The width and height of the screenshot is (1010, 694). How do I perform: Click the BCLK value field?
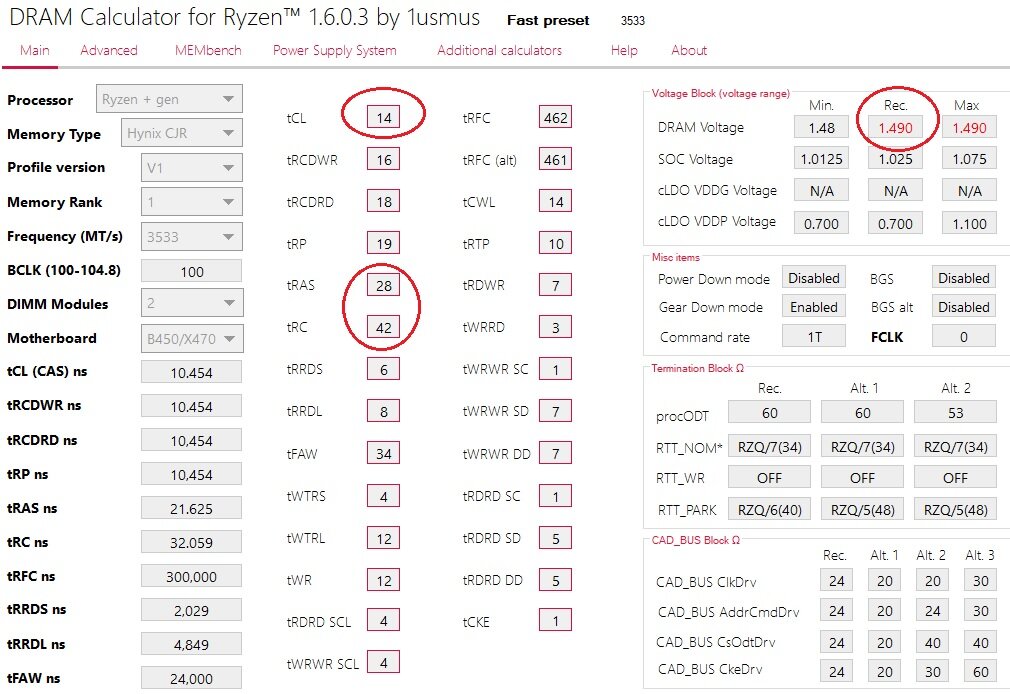tap(191, 271)
